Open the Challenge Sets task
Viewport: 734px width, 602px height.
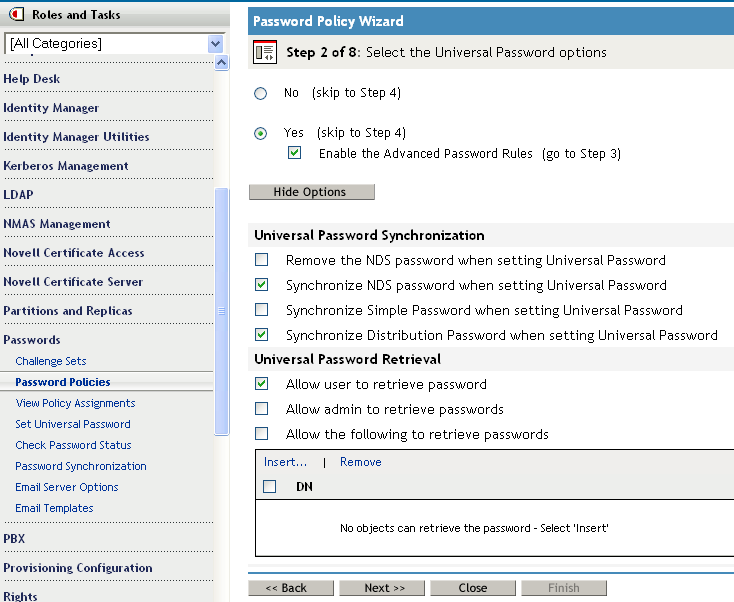[x=51, y=361]
